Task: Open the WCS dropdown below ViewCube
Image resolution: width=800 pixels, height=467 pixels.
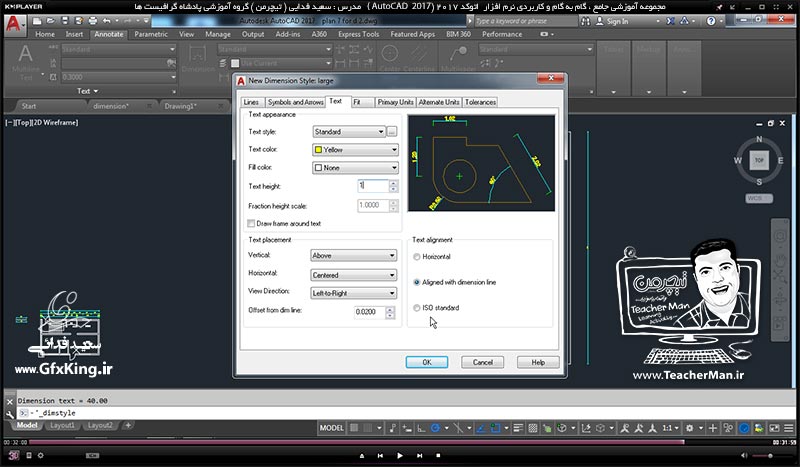Action: [x=759, y=198]
